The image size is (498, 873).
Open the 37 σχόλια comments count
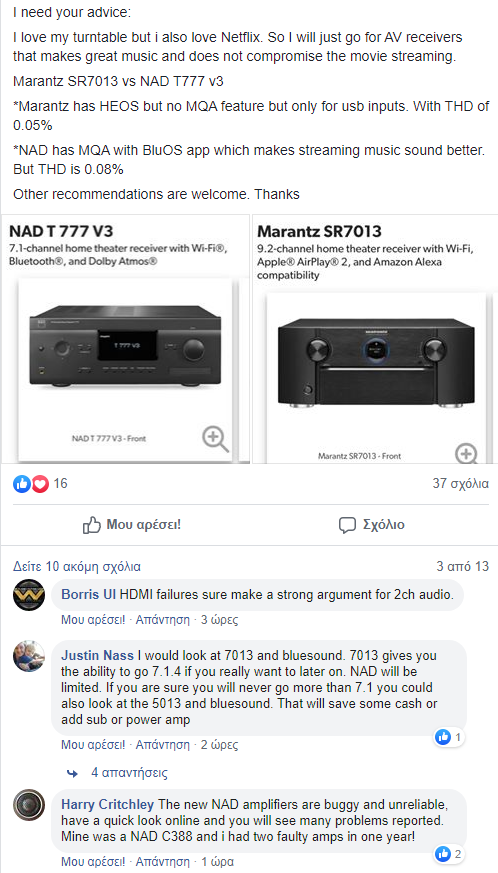(461, 484)
